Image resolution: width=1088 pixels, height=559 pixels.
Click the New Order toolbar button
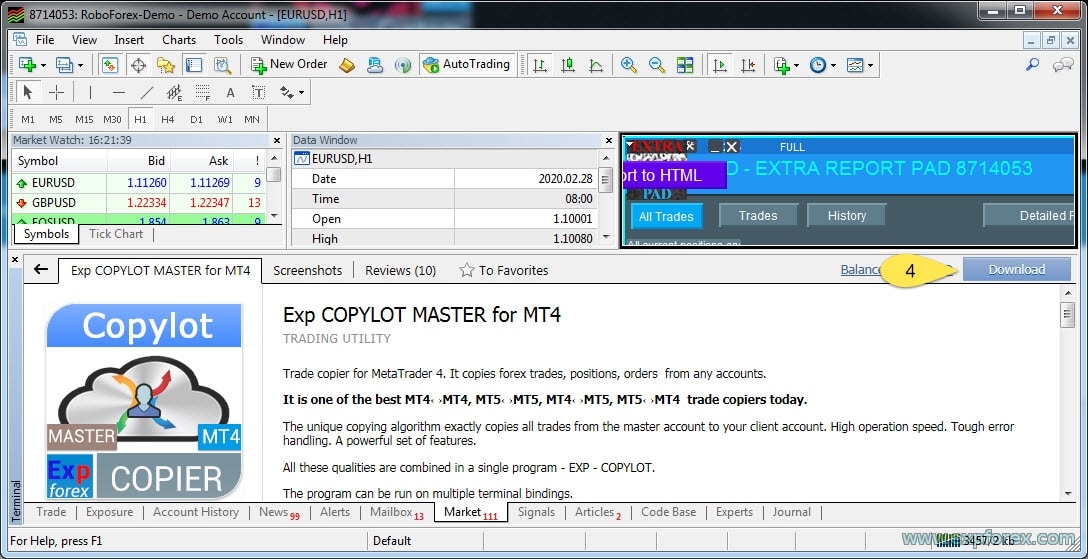tap(289, 64)
